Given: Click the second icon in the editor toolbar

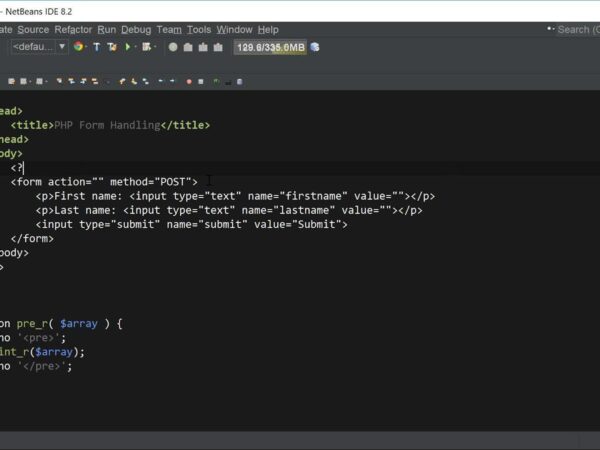Looking at the screenshot, I should (x=23, y=82).
